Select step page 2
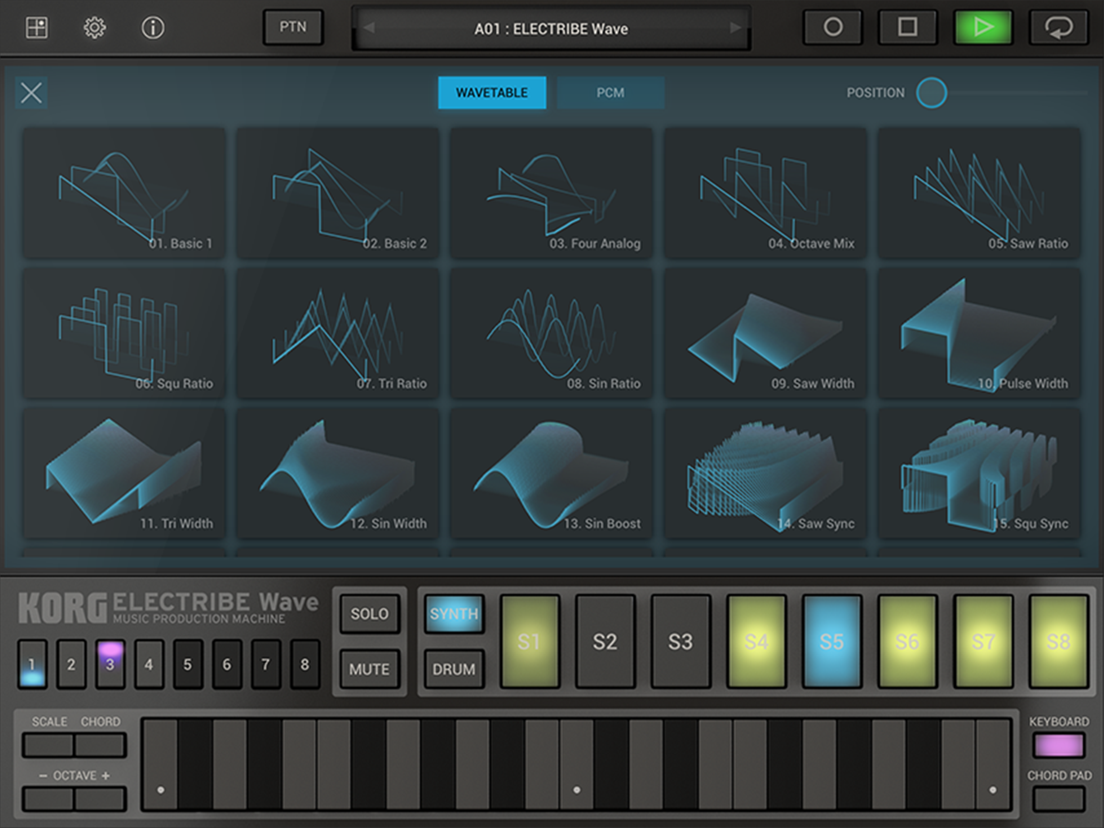Viewport: 1104px width, 828px height. (x=71, y=664)
